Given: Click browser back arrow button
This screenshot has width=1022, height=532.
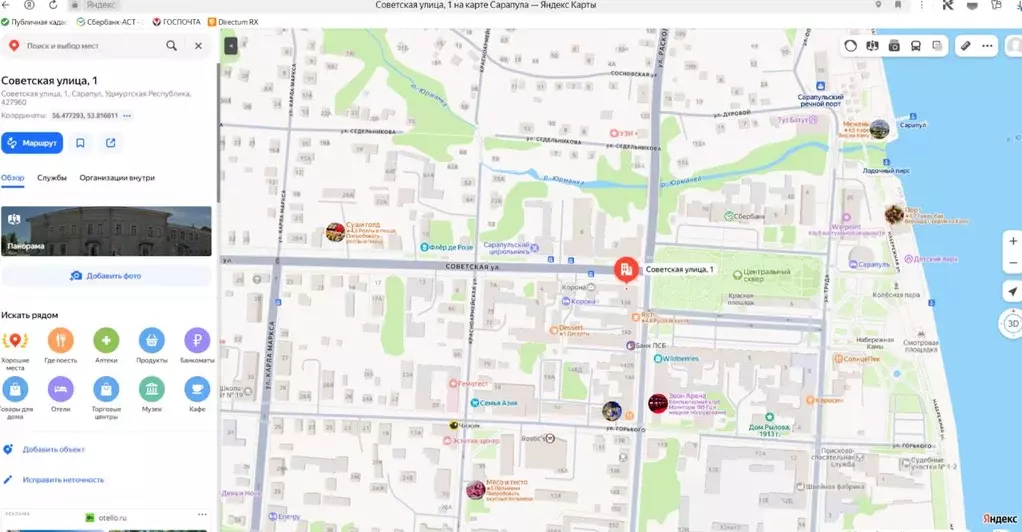Looking at the screenshot, I should click(6, 5).
